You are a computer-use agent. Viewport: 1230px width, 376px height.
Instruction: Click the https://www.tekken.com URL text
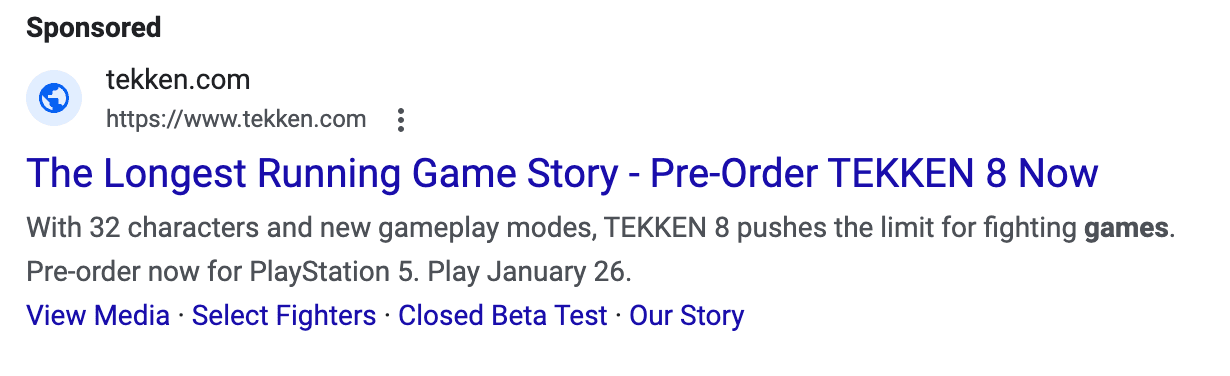[x=236, y=120]
